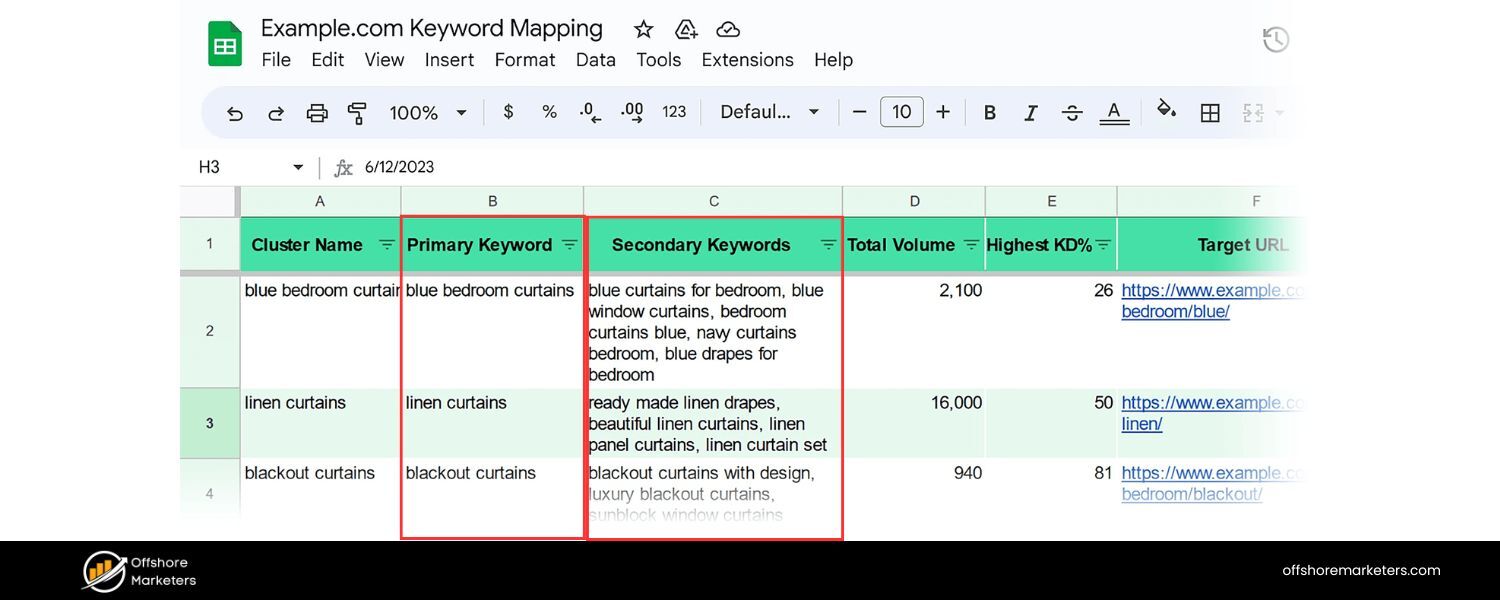Open the borders tool
This screenshot has width=1500, height=600.
point(1210,112)
